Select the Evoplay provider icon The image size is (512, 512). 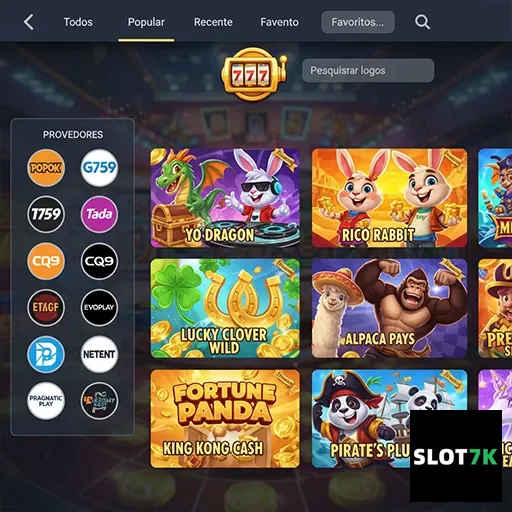tap(99, 307)
